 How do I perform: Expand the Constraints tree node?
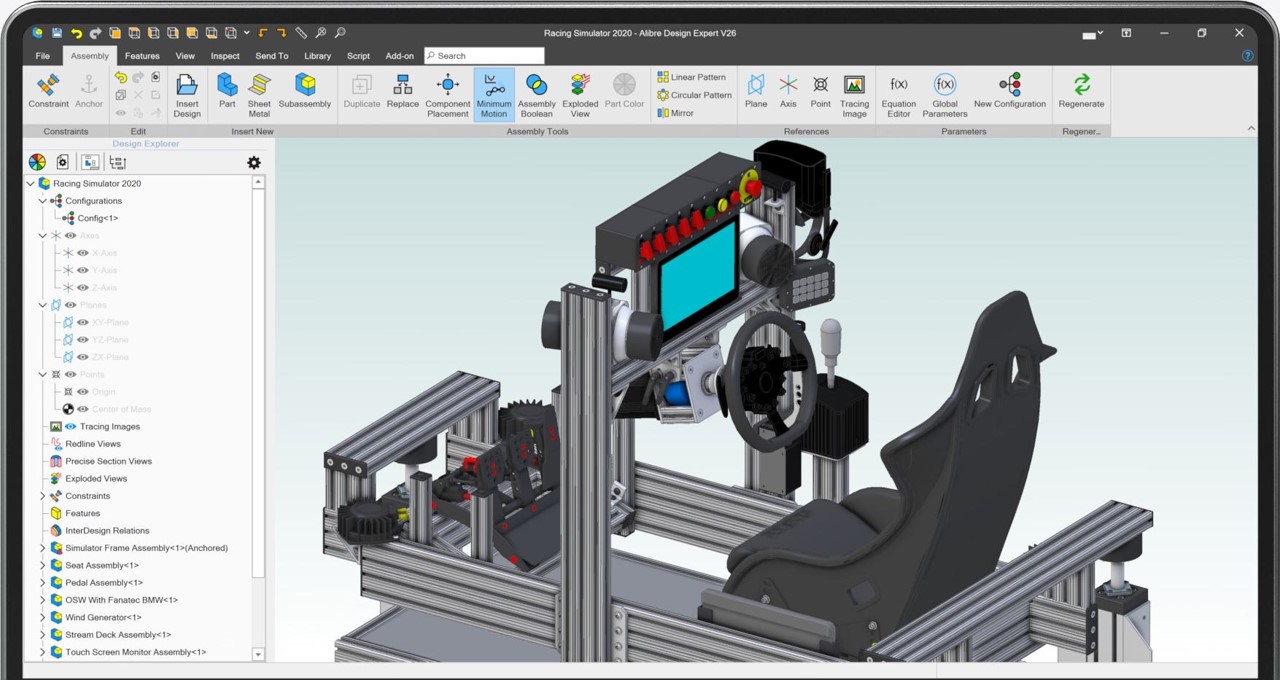click(43, 496)
